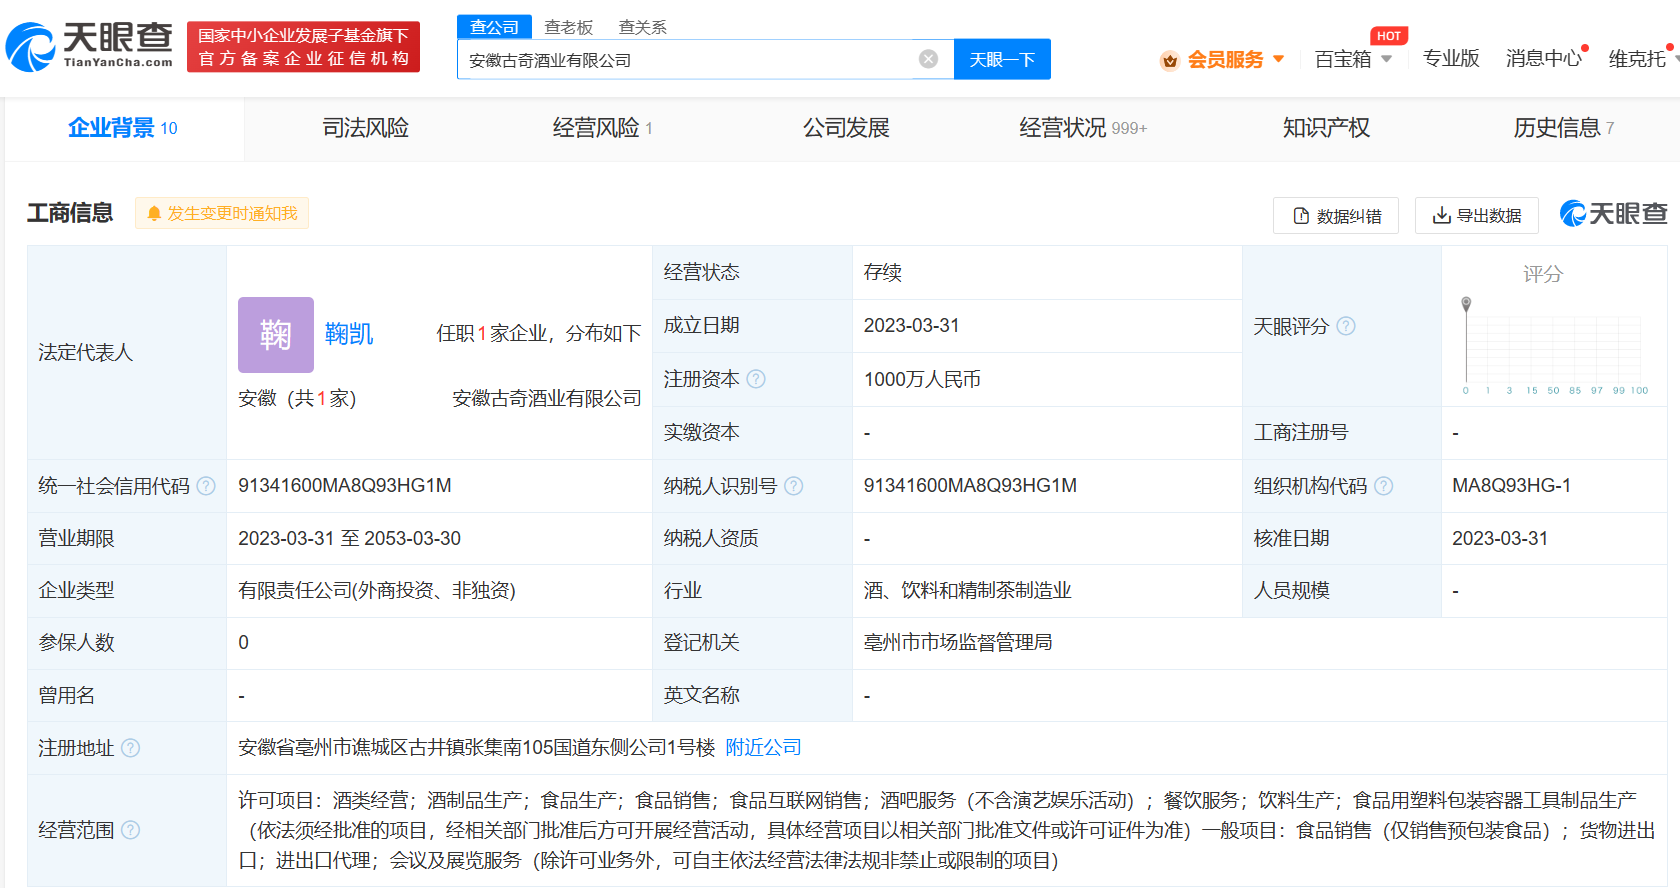1680x888 pixels.
Task: Open the 百宝箱 dropdown menu
Action: (x=1352, y=59)
